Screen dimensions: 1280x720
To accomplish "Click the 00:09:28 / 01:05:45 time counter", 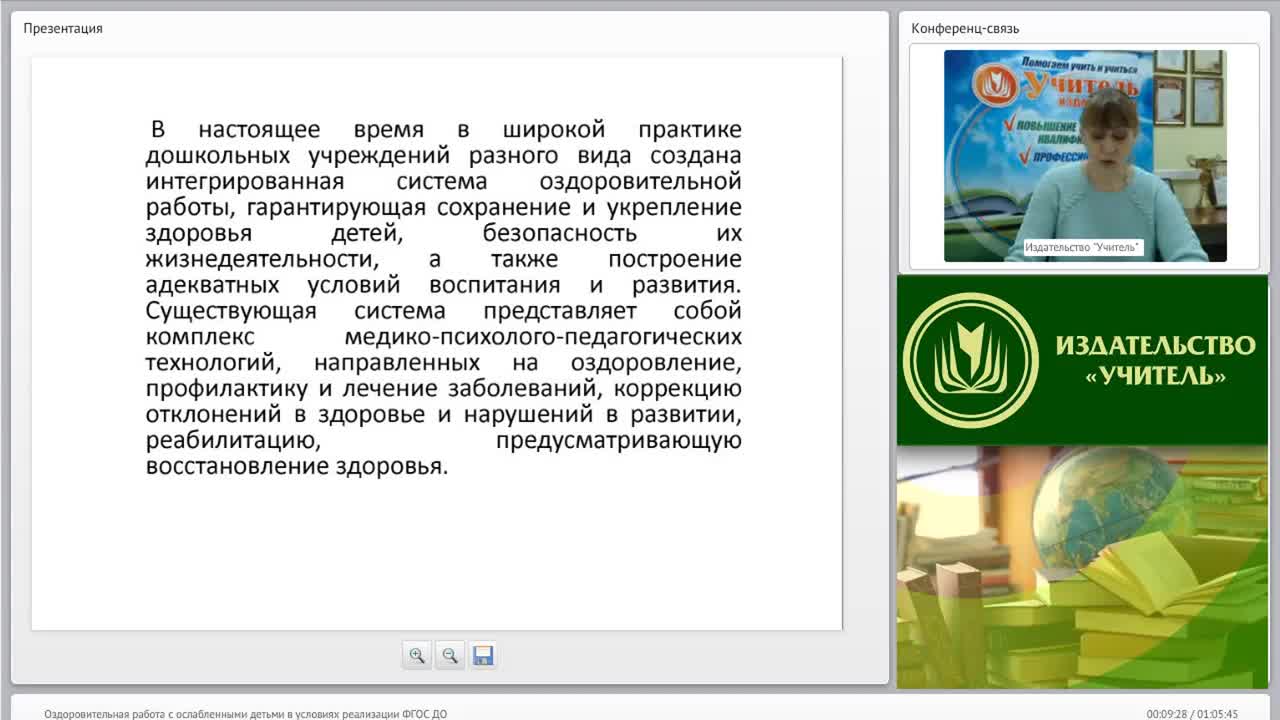I will coord(1192,714).
